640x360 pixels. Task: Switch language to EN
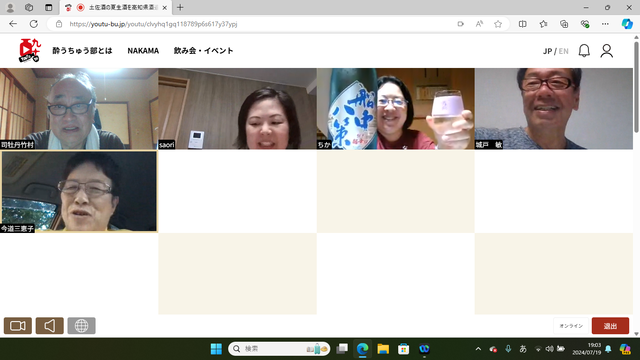(563, 51)
